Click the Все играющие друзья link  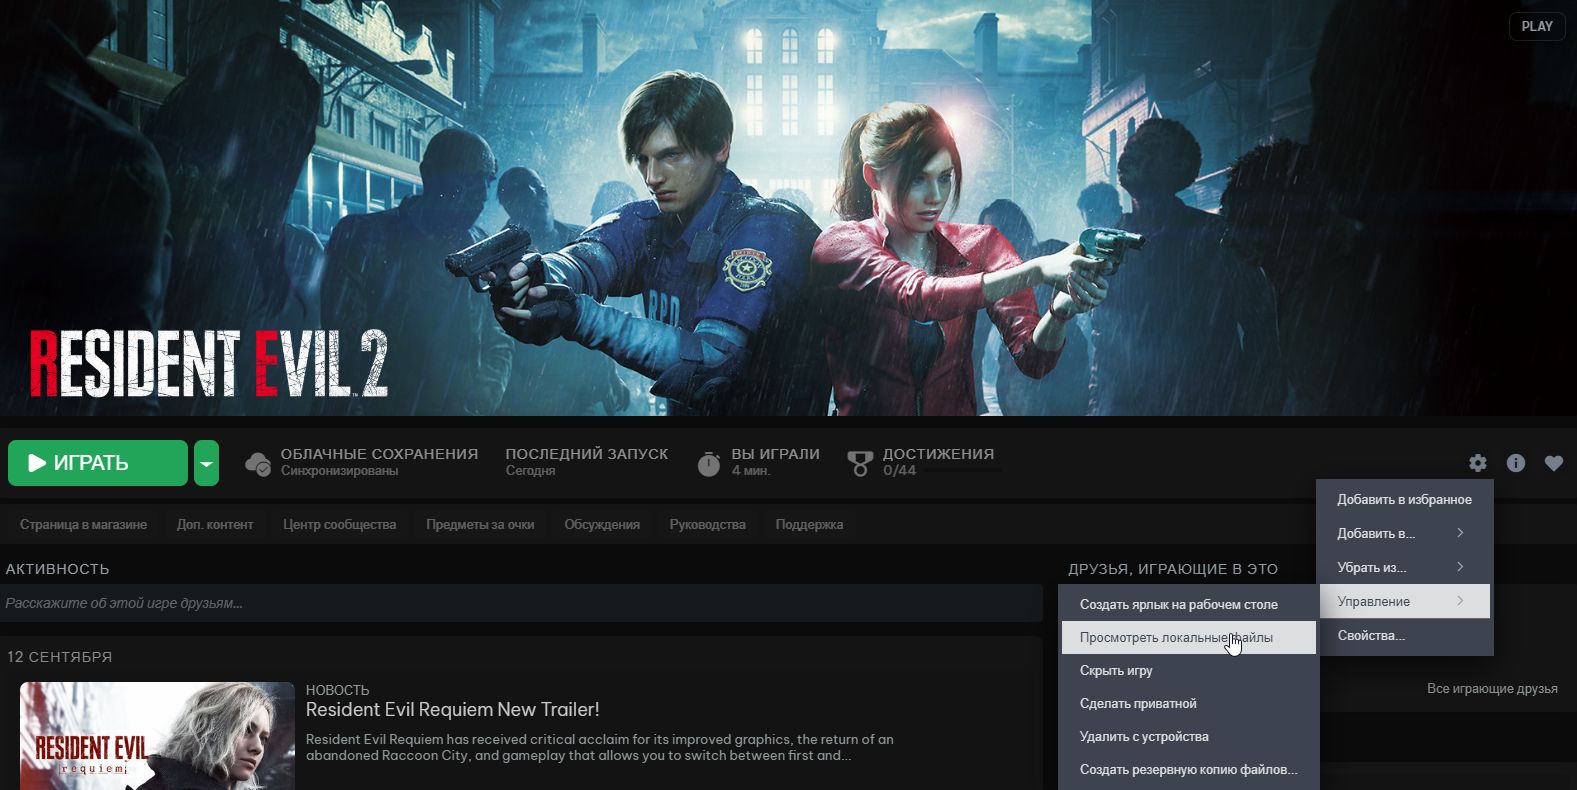(1492, 688)
